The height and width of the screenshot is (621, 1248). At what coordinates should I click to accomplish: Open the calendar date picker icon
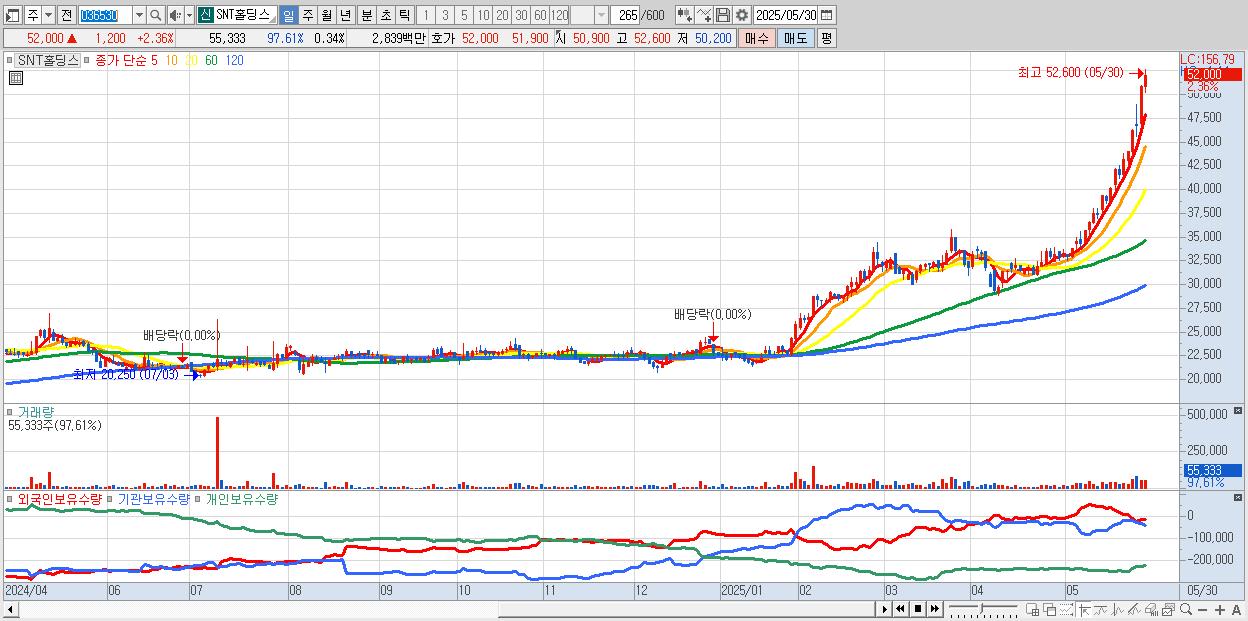pos(826,15)
